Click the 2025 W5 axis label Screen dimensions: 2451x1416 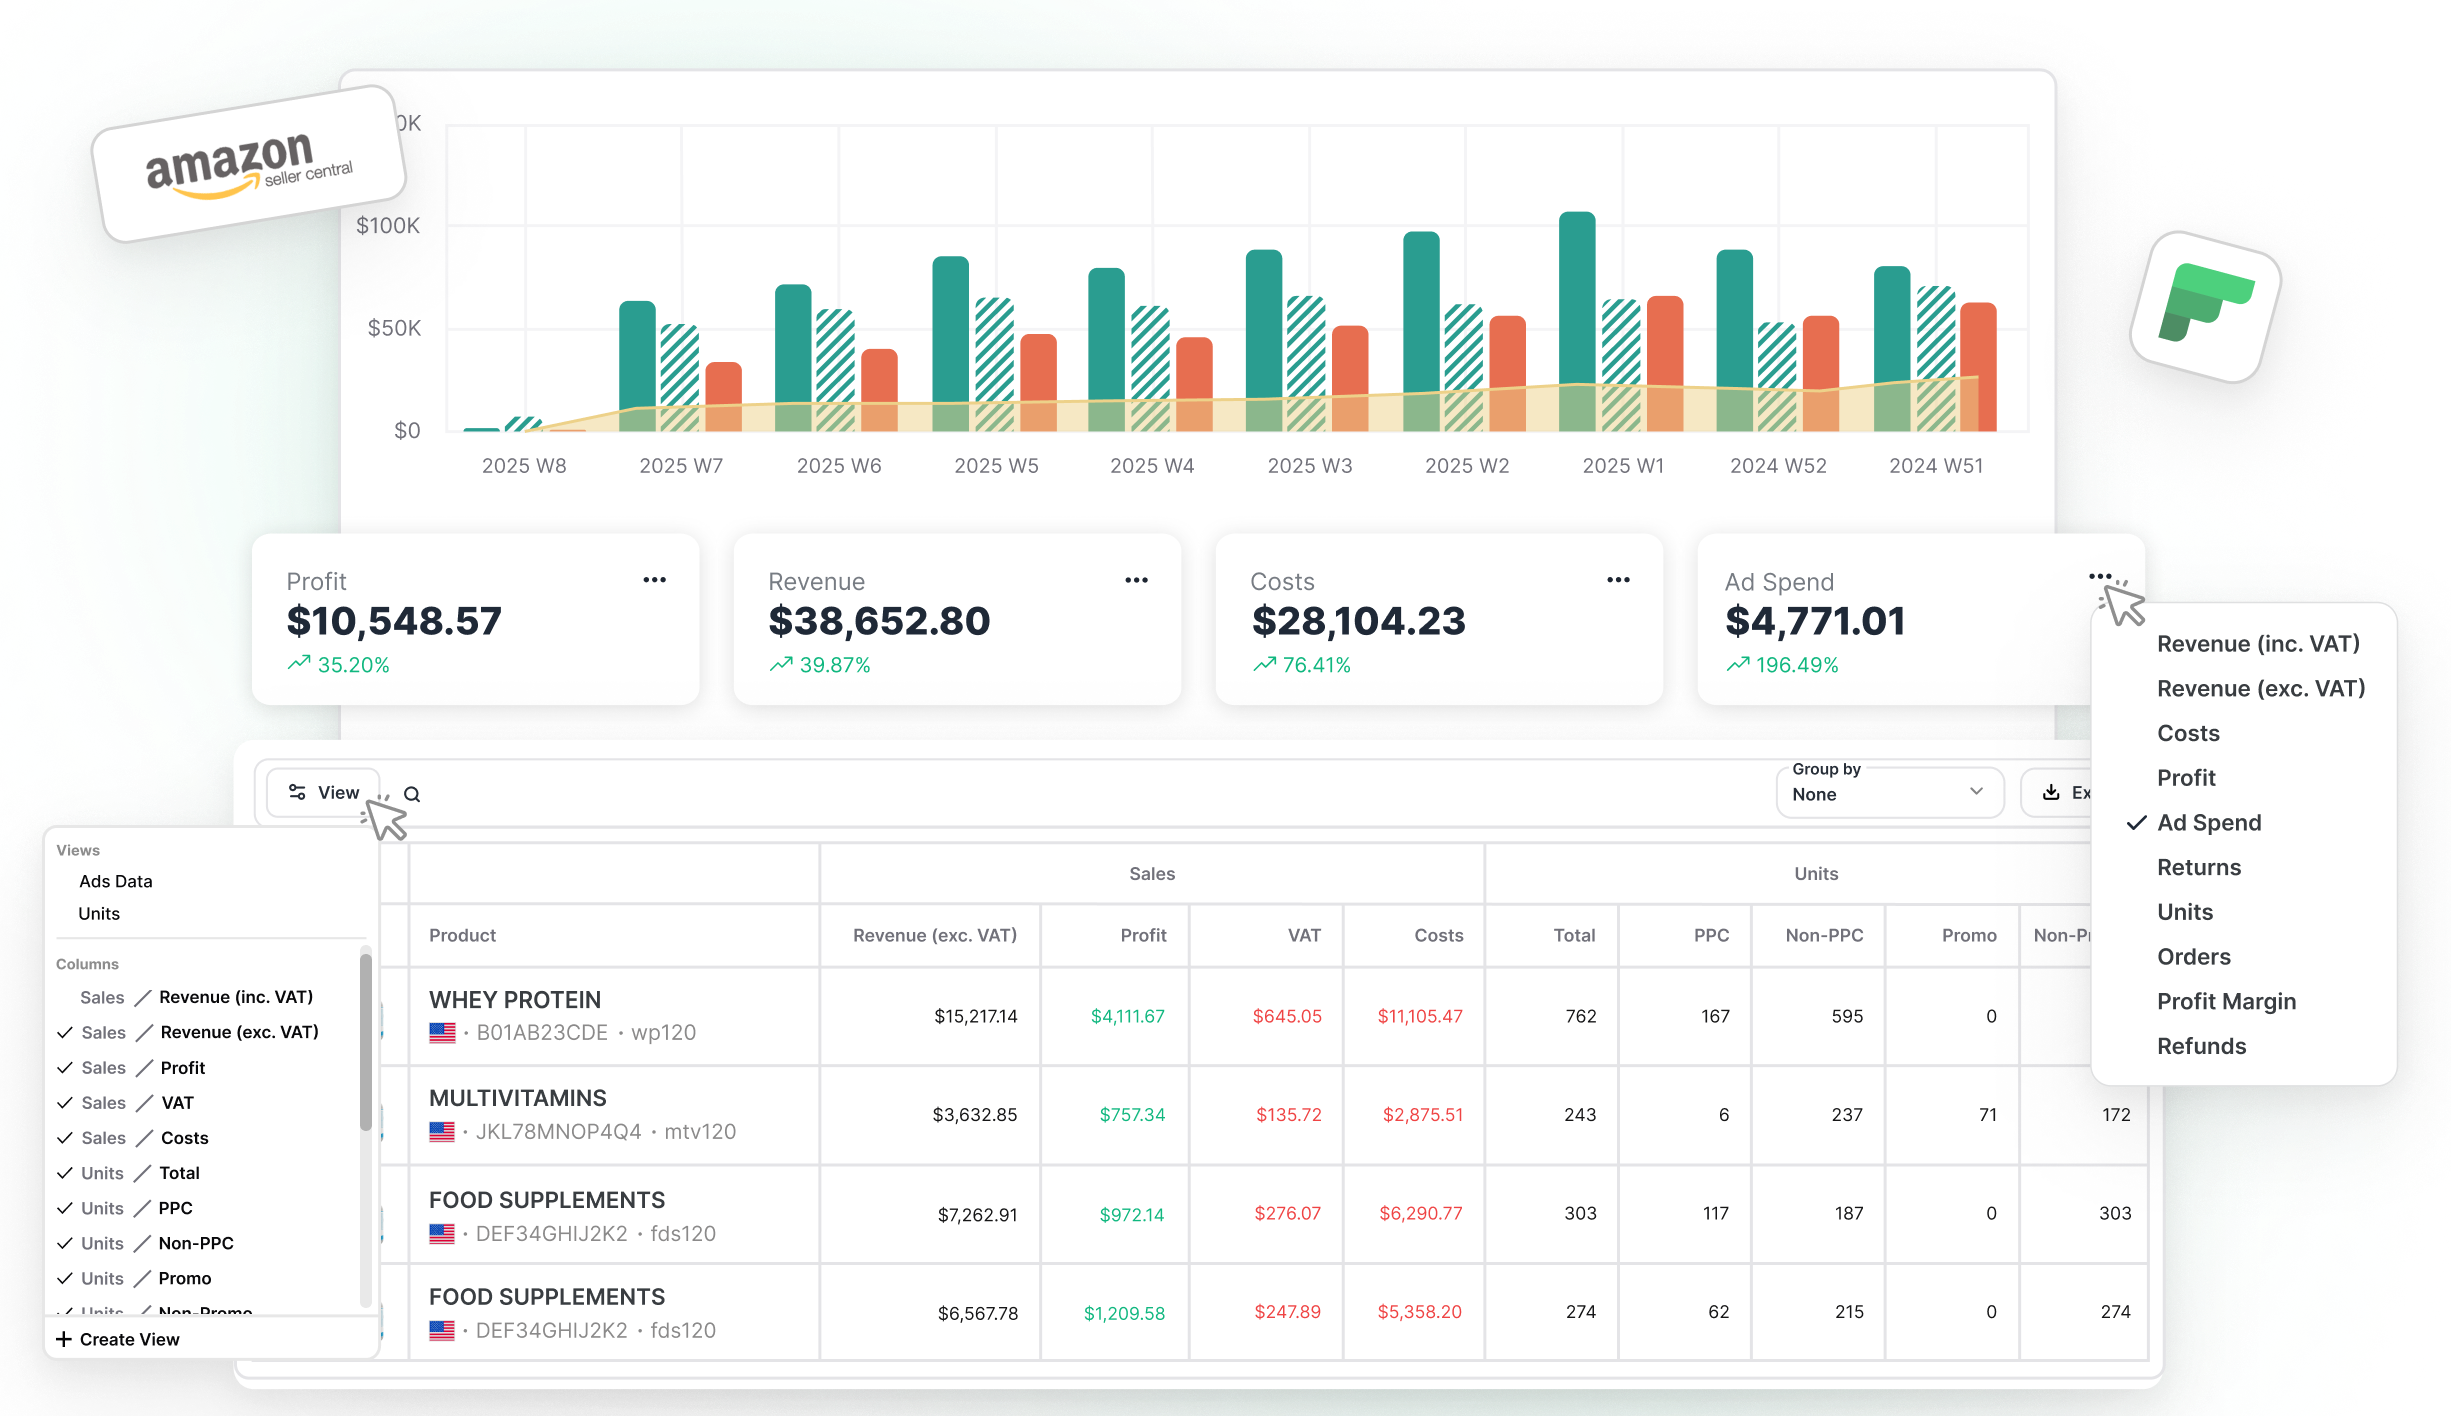tap(996, 466)
